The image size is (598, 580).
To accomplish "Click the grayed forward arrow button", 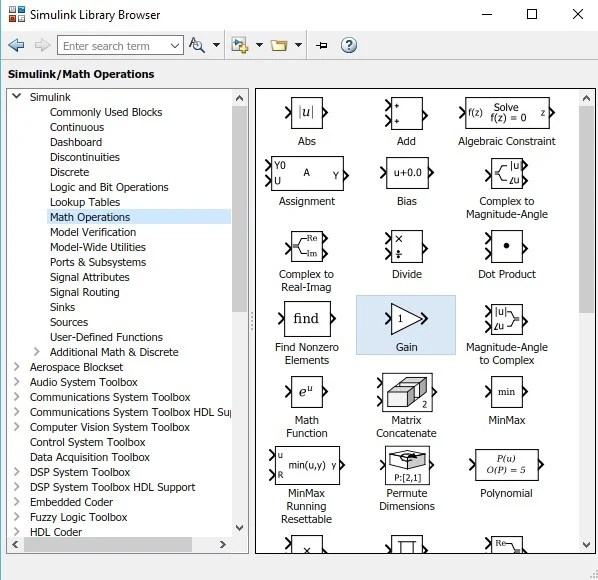I will pos(42,45).
